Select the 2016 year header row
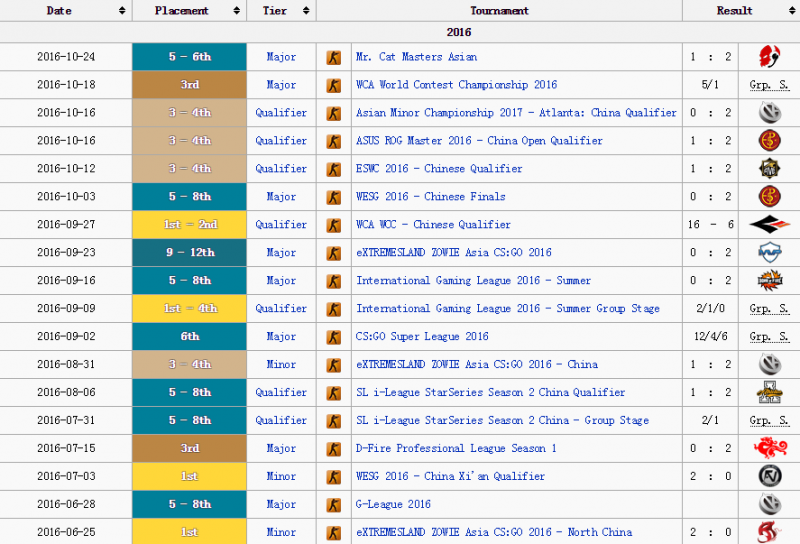 [400, 32]
